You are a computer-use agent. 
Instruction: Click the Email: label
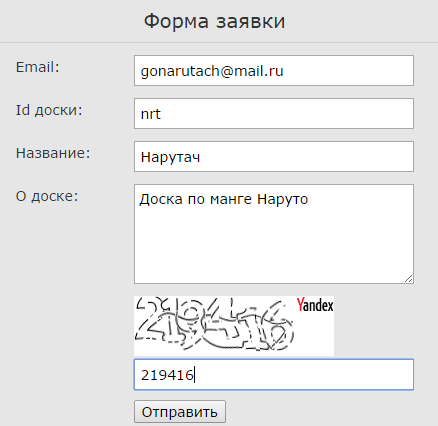click(38, 67)
